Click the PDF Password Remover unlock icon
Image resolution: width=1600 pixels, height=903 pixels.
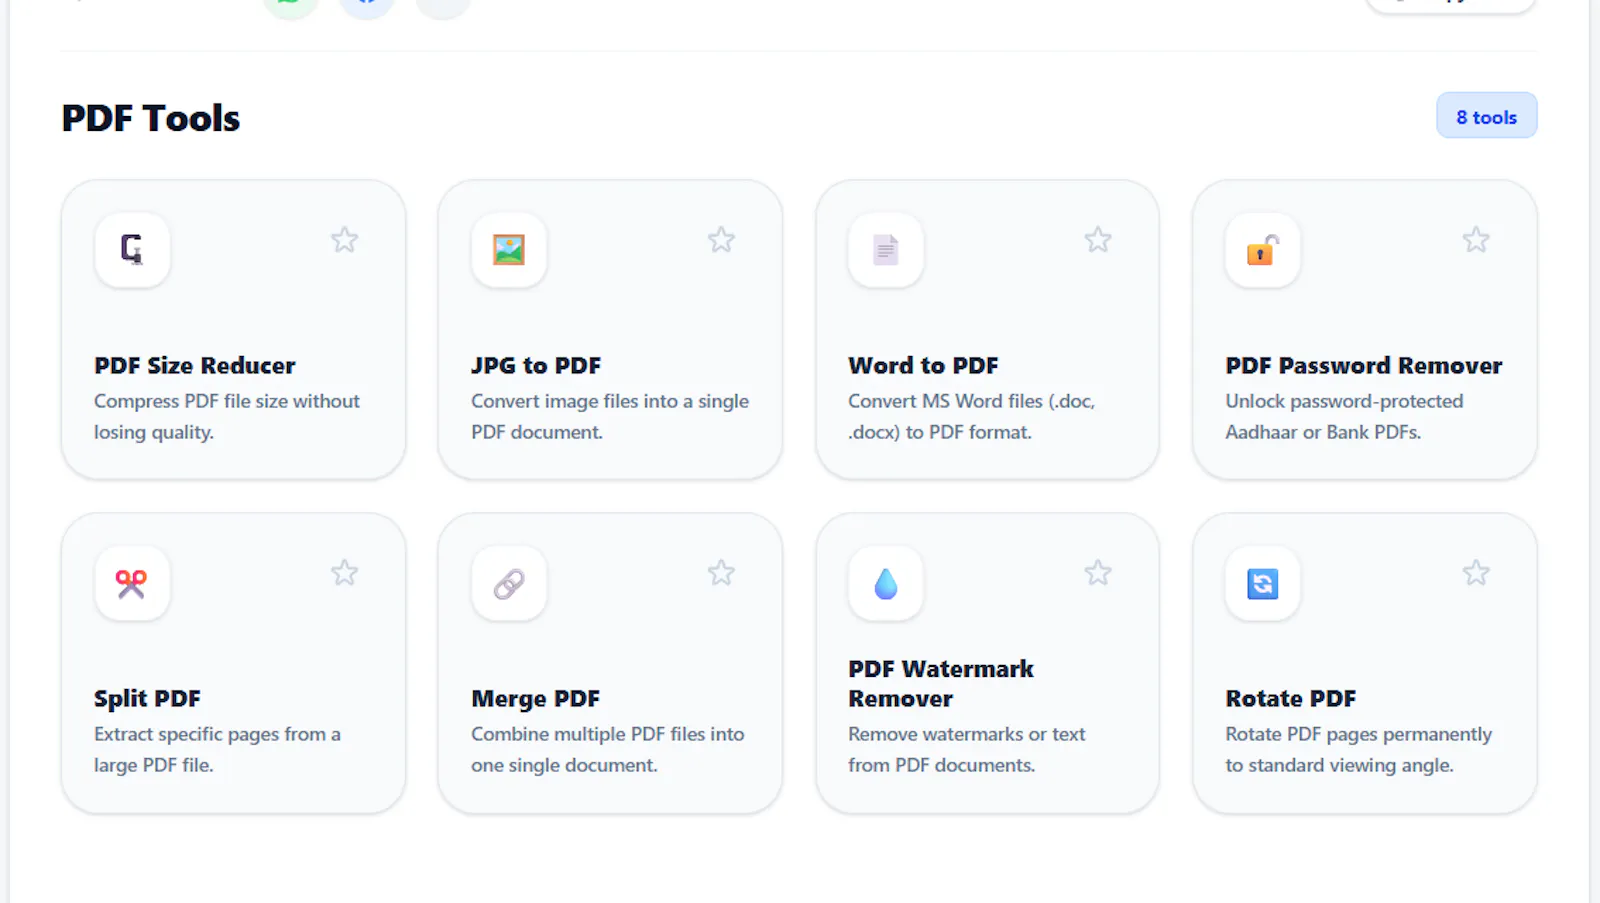(x=1263, y=249)
